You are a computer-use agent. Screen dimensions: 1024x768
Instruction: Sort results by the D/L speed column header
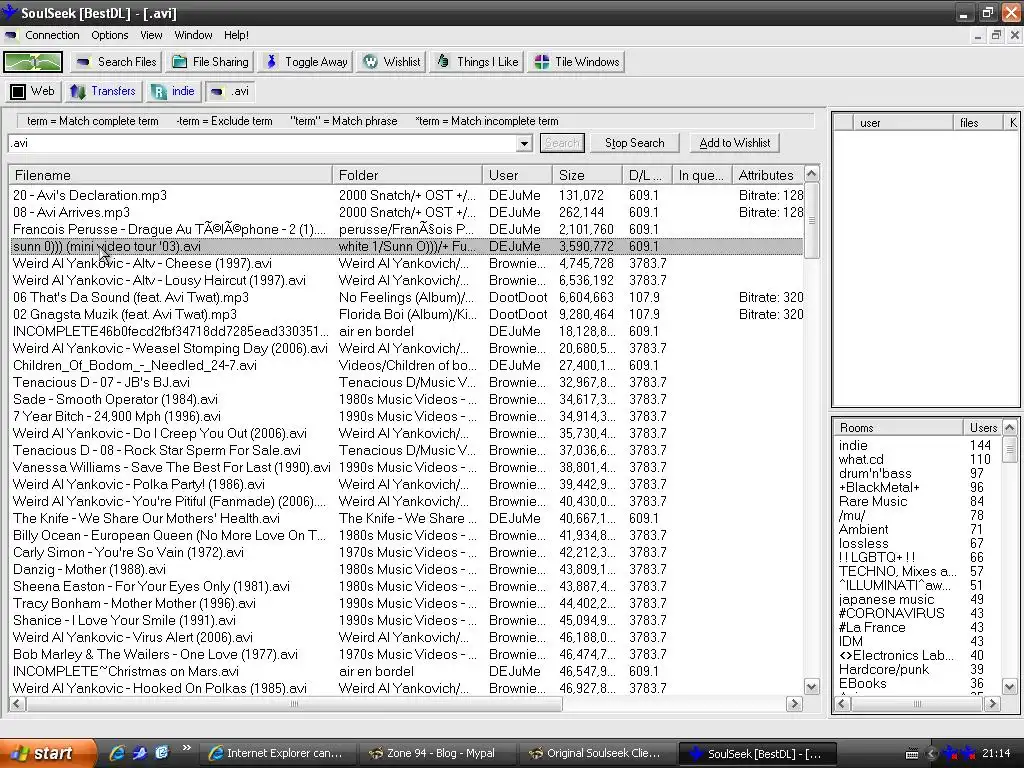[x=647, y=175]
